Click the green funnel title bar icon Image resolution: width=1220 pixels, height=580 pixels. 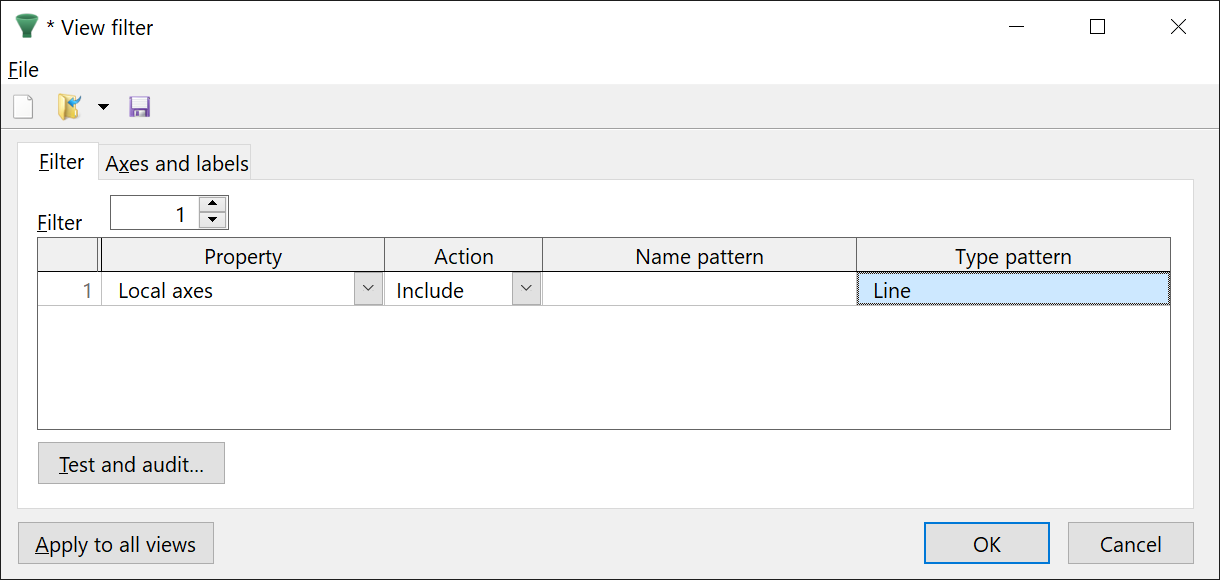pyautogui.click(x=27, y=27)
